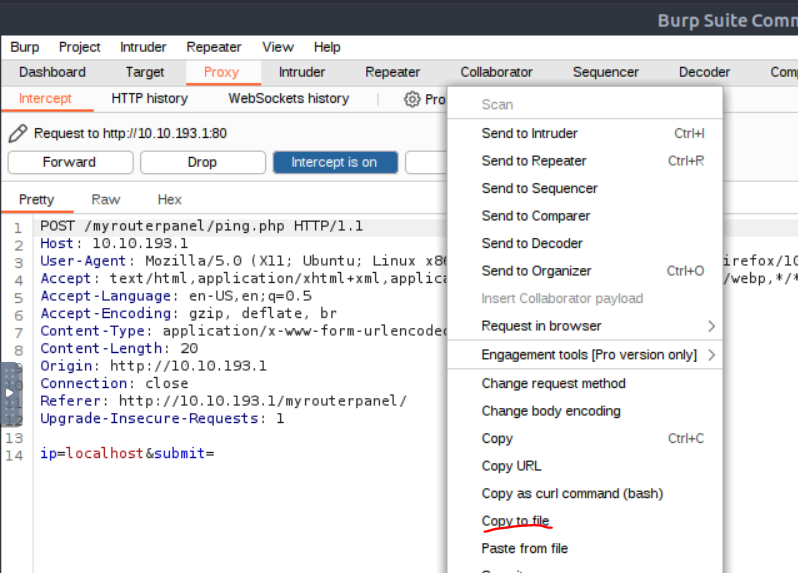Click the Referer header line

point(223,400)
